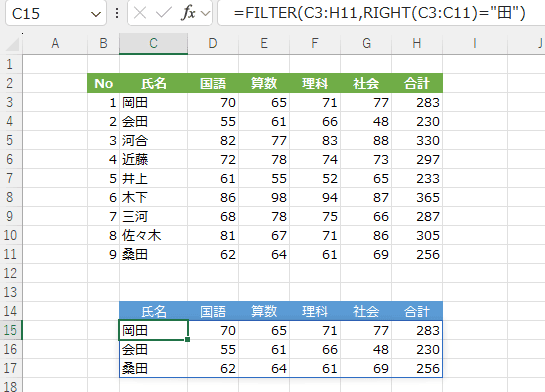The width and height of the screenshot is (545, 392).
Task: Select the Name Box showing C15
Action: [56, 13]
